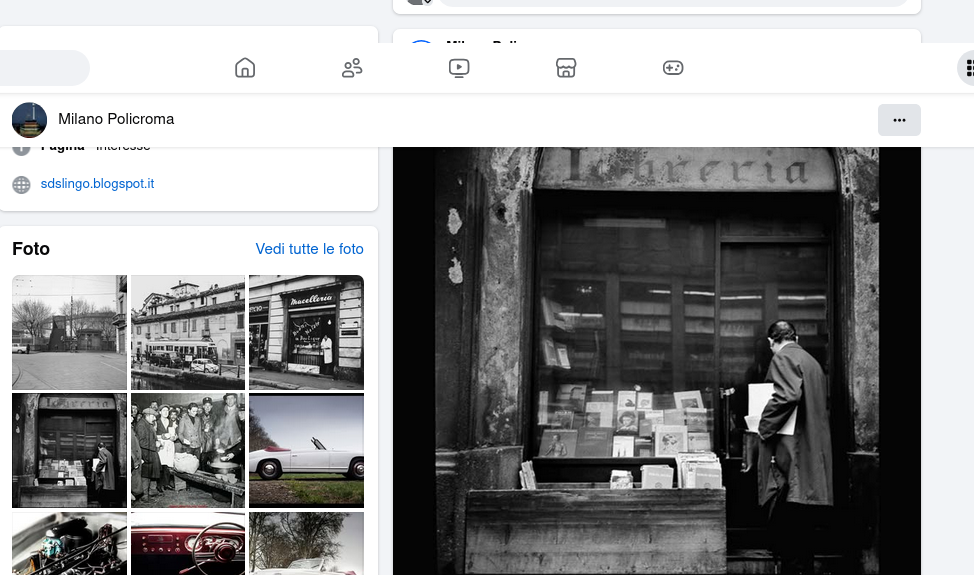
Task: Click the globe icon beside the website link
Action: coord(22,184)
